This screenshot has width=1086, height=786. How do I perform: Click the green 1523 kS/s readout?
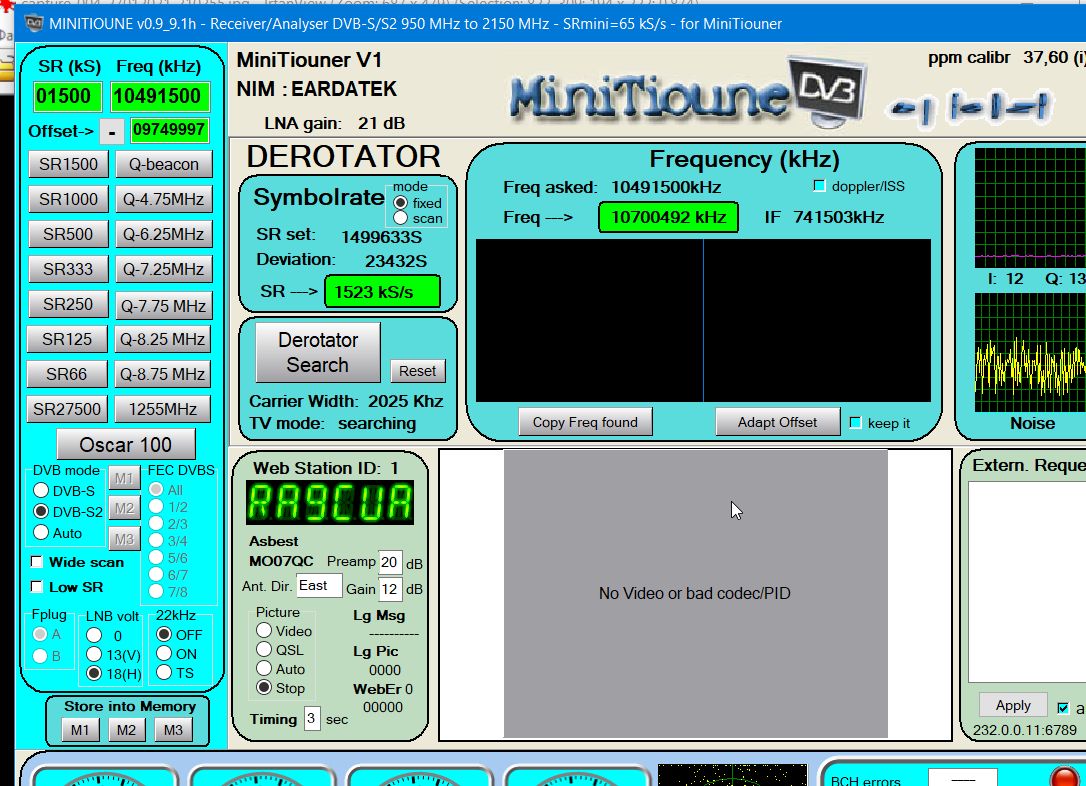(382, 292)
